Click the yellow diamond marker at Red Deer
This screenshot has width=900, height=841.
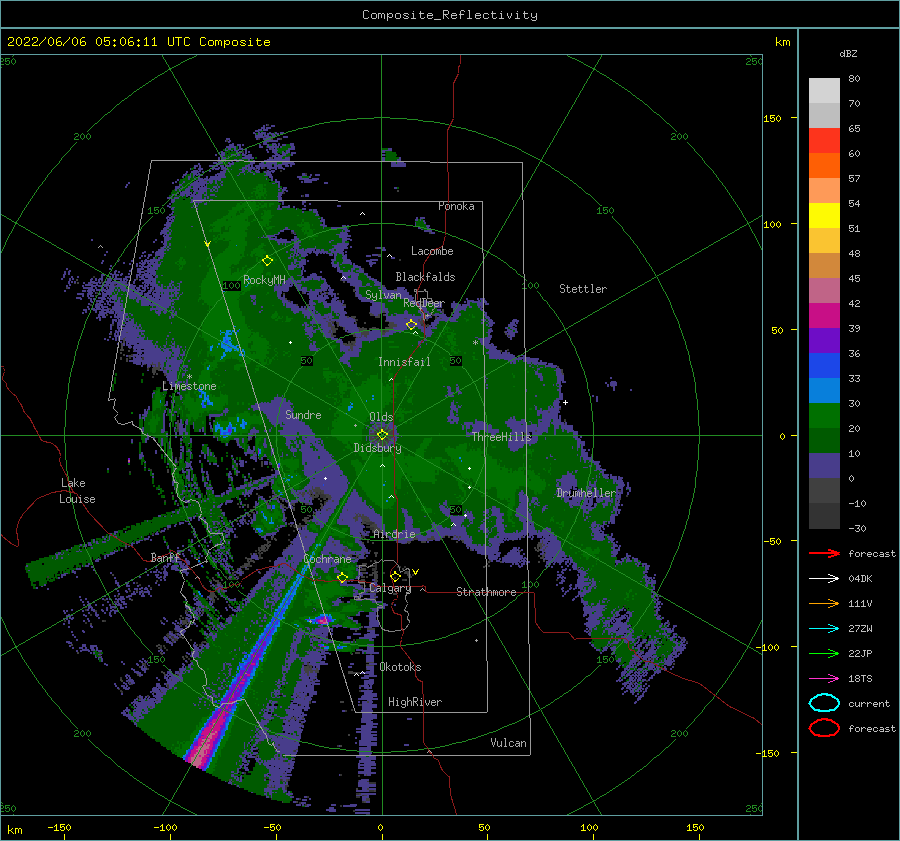pyautogui.click(x=411, y=325)
